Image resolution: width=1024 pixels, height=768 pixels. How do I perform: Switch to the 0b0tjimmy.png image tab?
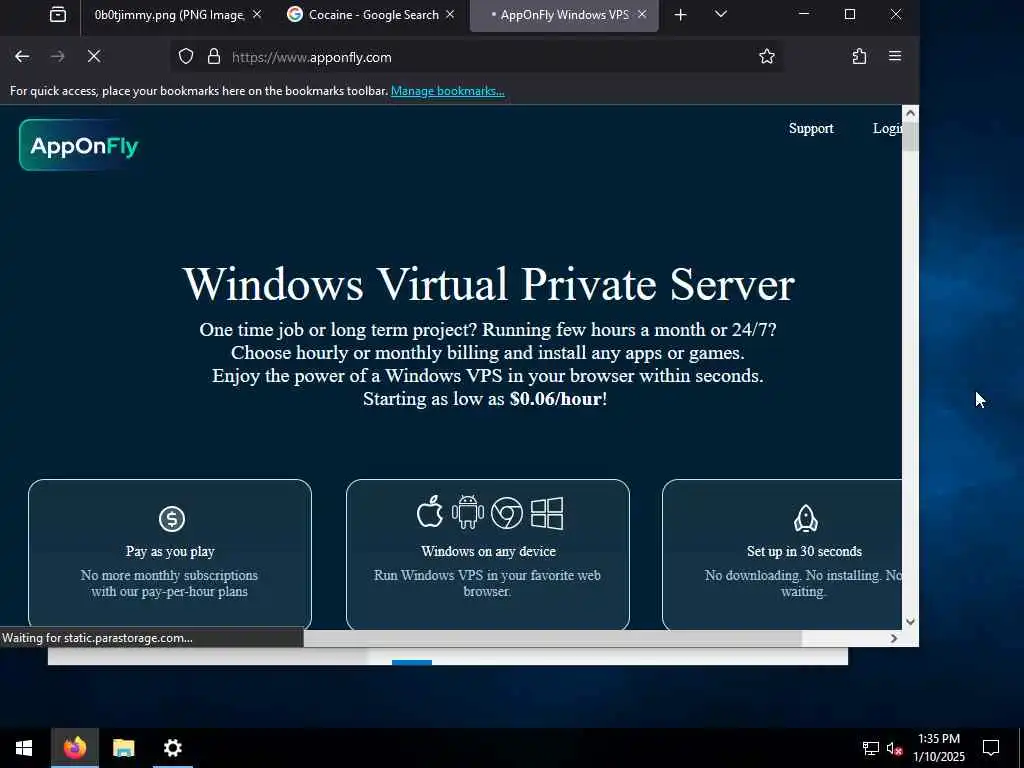point(170,14)
